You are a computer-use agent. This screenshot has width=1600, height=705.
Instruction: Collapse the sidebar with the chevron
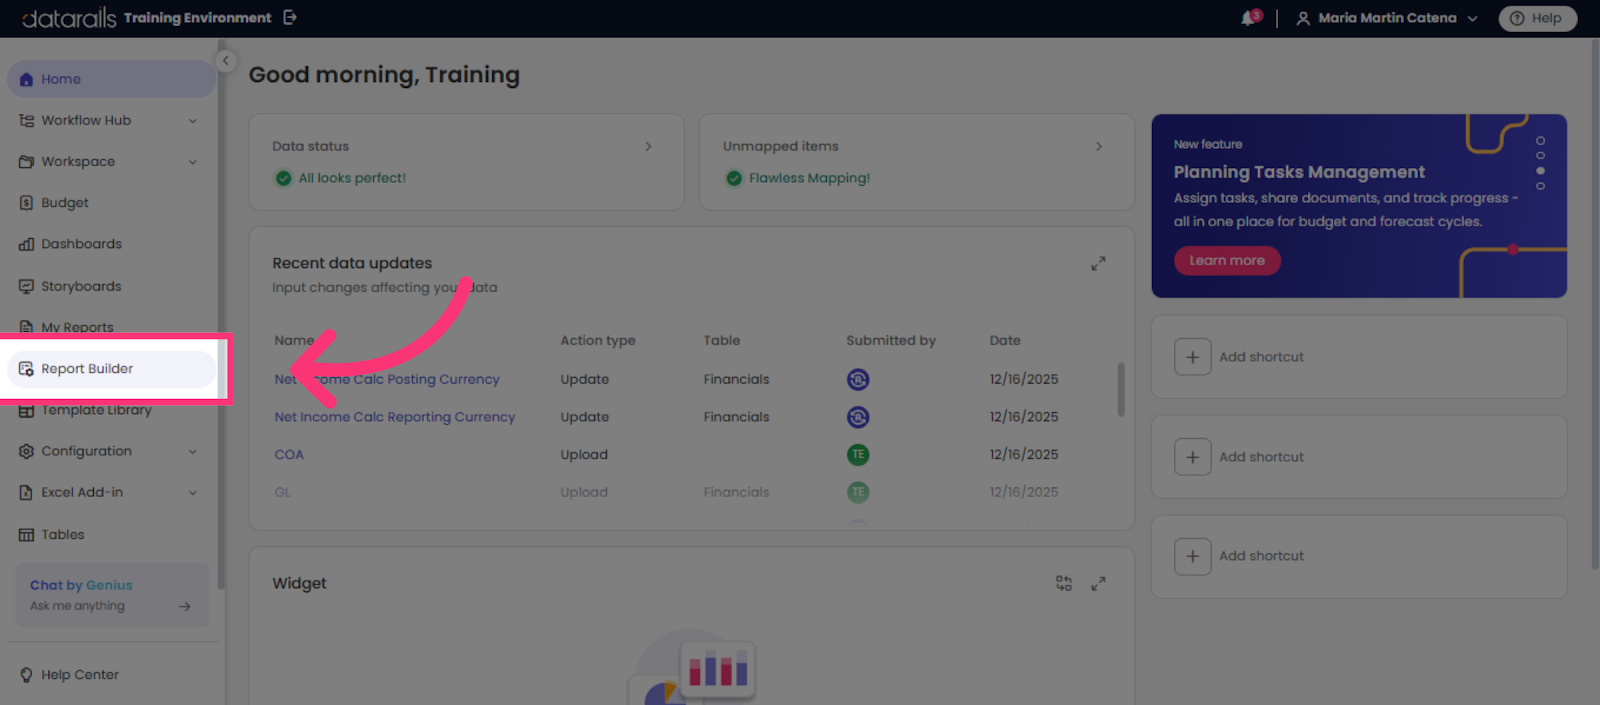click(x=226, y=61)
